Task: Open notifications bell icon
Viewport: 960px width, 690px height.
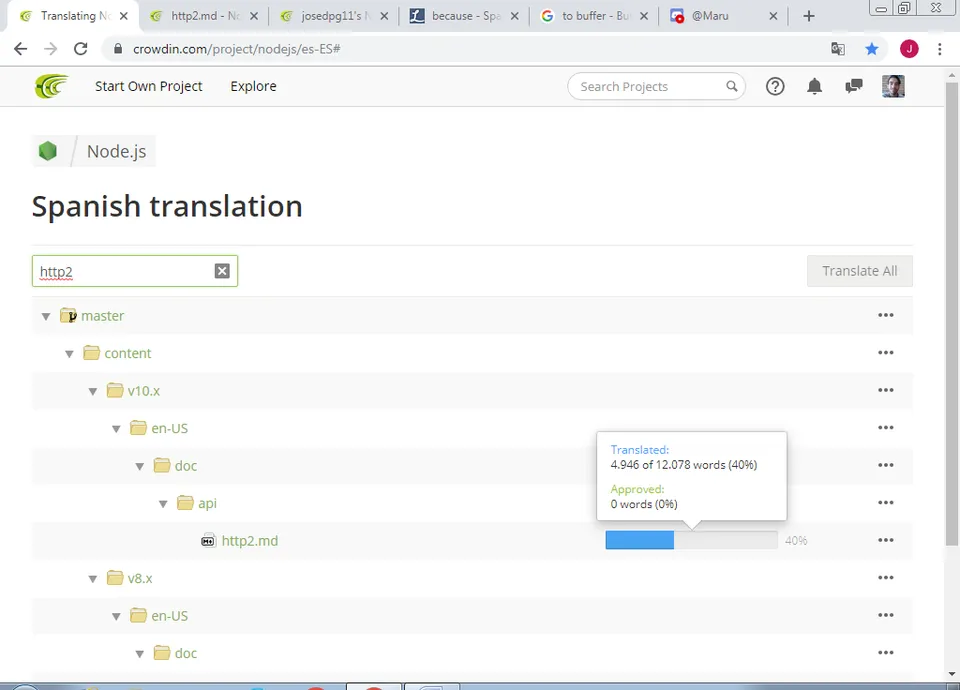Action: tap(814, 86)
